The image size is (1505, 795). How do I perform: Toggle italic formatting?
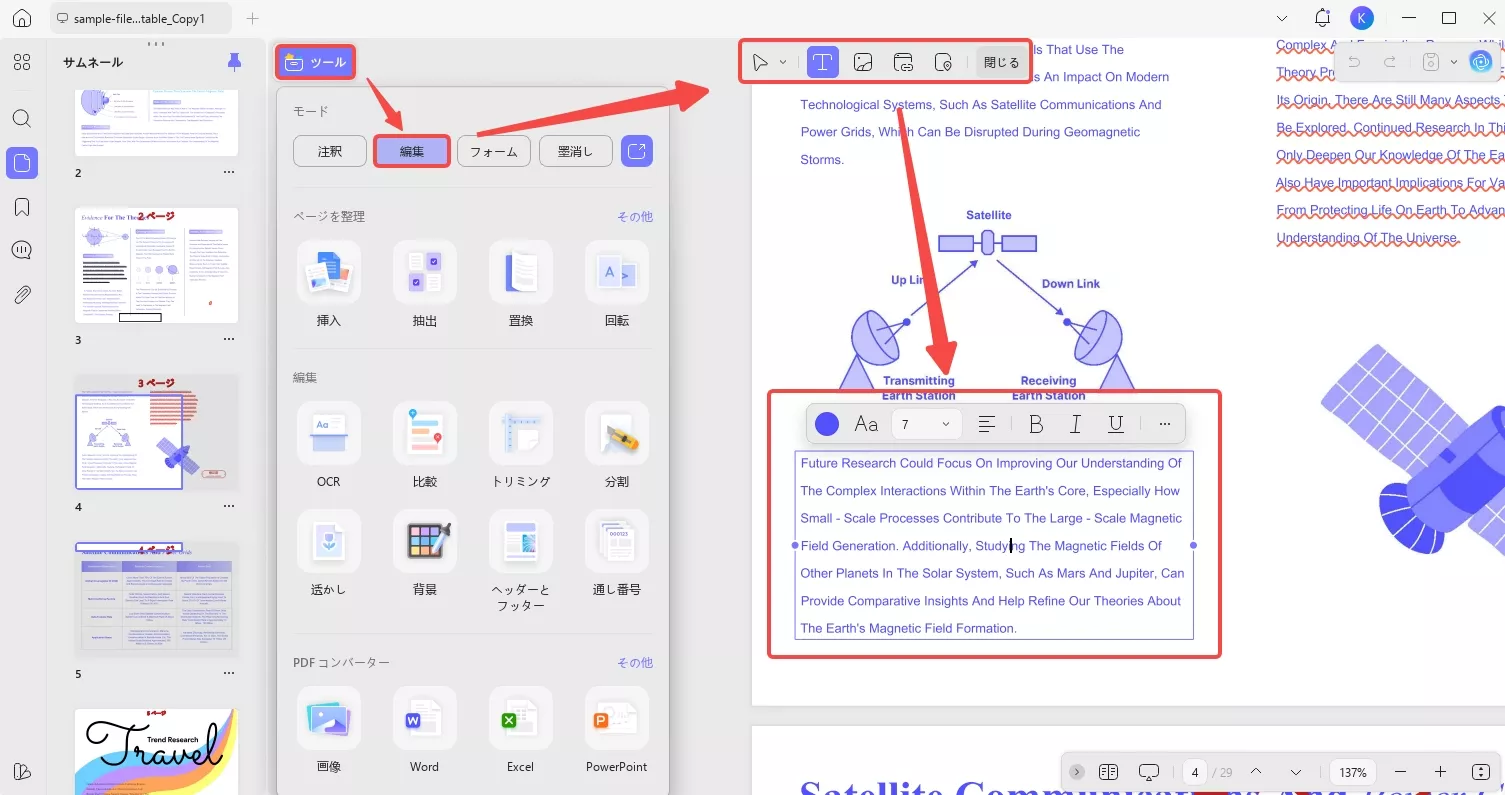point(1075,424)
